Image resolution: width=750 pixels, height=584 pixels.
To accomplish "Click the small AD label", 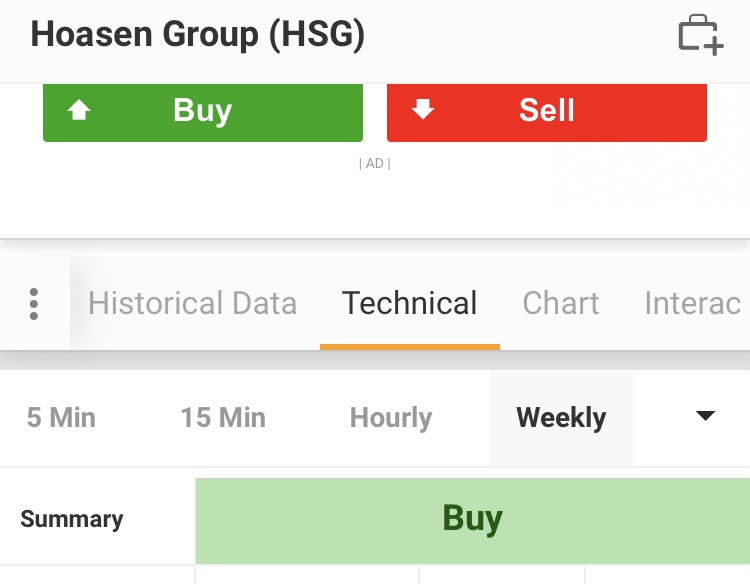I will pyautogui.click(x=374, y=163).
